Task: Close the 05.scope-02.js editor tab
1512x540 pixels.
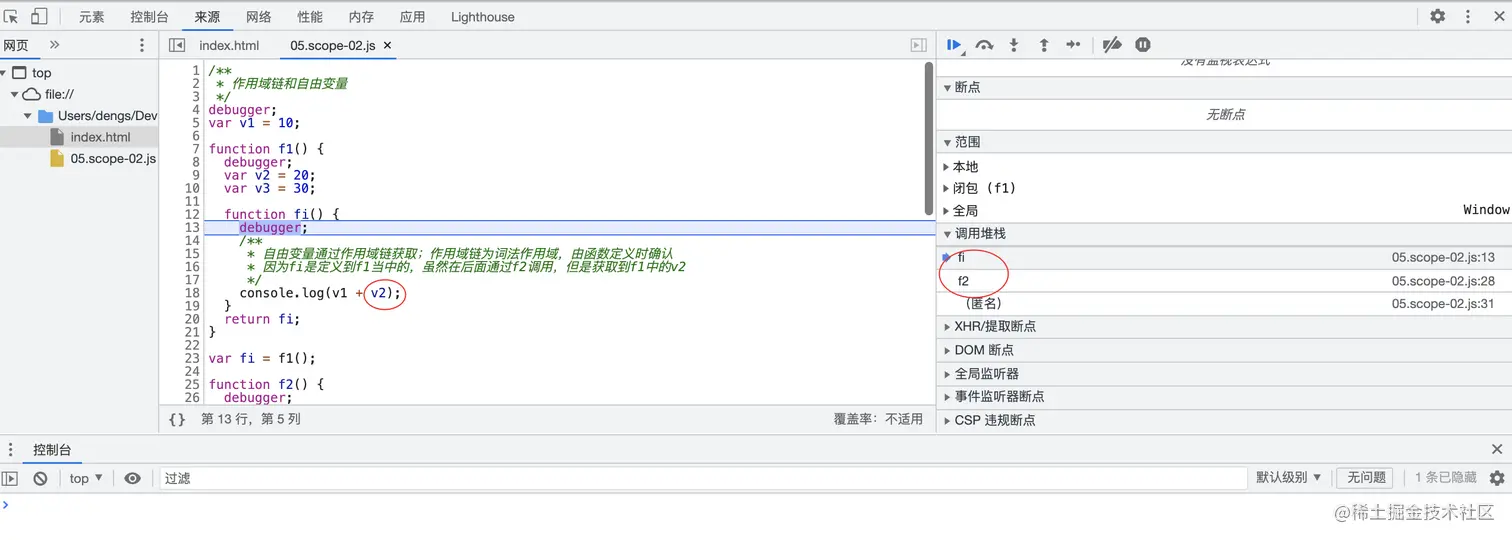Action: [388, 45]
